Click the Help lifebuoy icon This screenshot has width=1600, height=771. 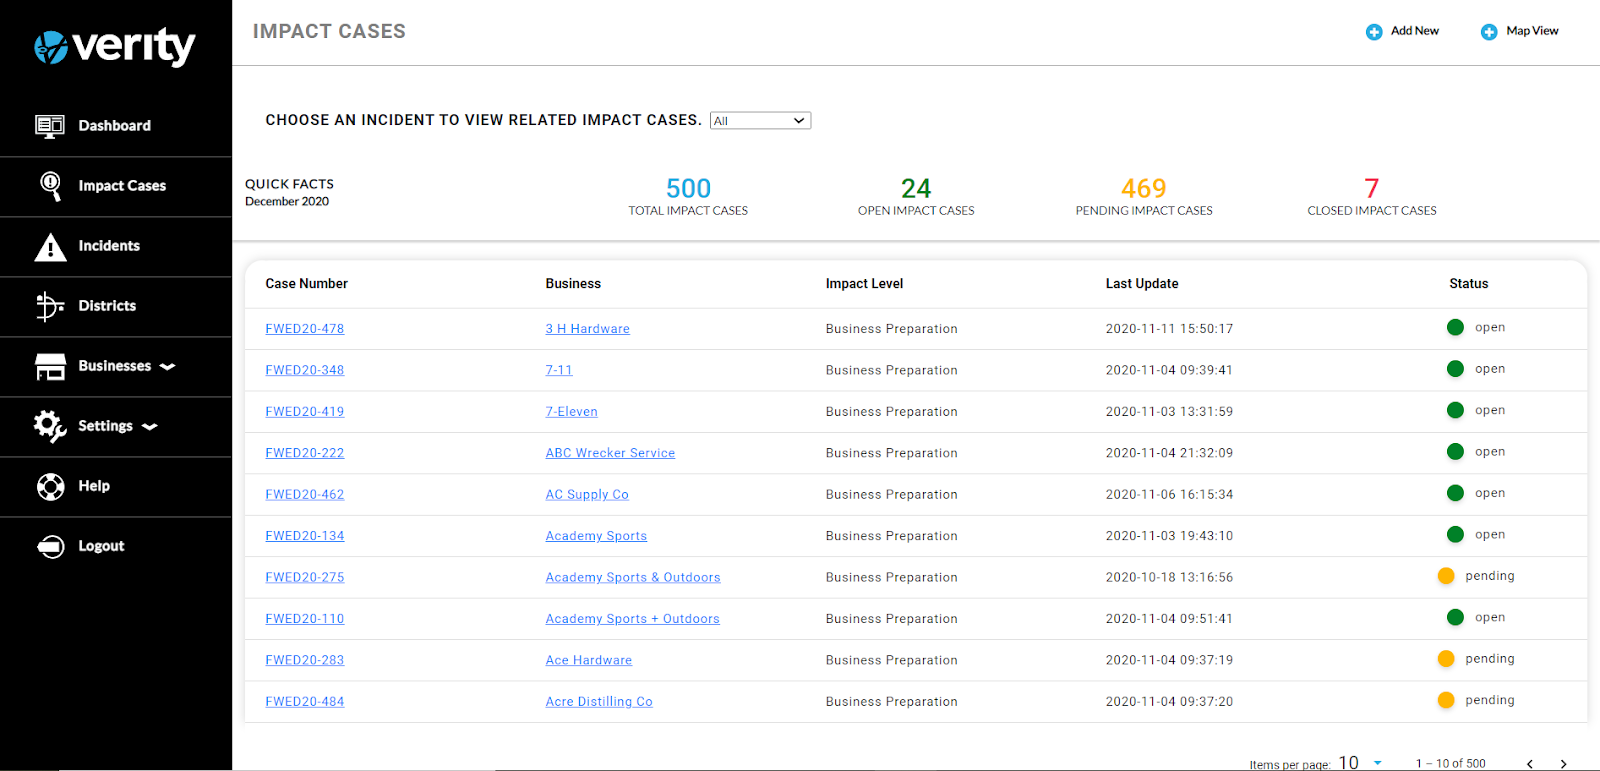click(50, 486)
